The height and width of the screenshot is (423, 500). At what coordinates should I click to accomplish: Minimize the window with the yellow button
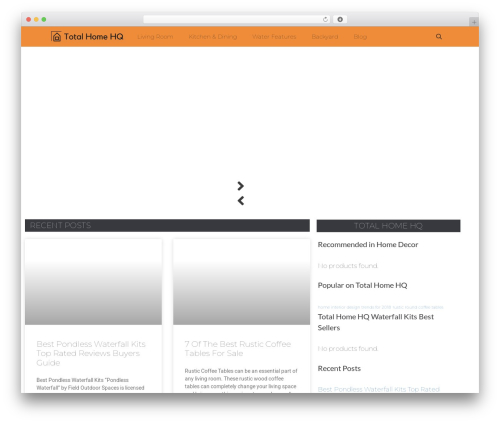[x=36, y=20]
